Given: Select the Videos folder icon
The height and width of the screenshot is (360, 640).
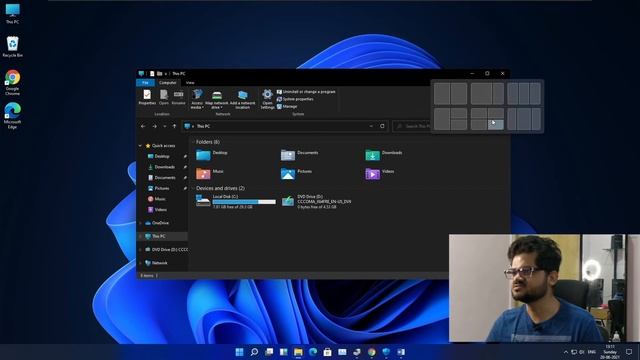Looking at the screenshot, I should tap(372, 173).
